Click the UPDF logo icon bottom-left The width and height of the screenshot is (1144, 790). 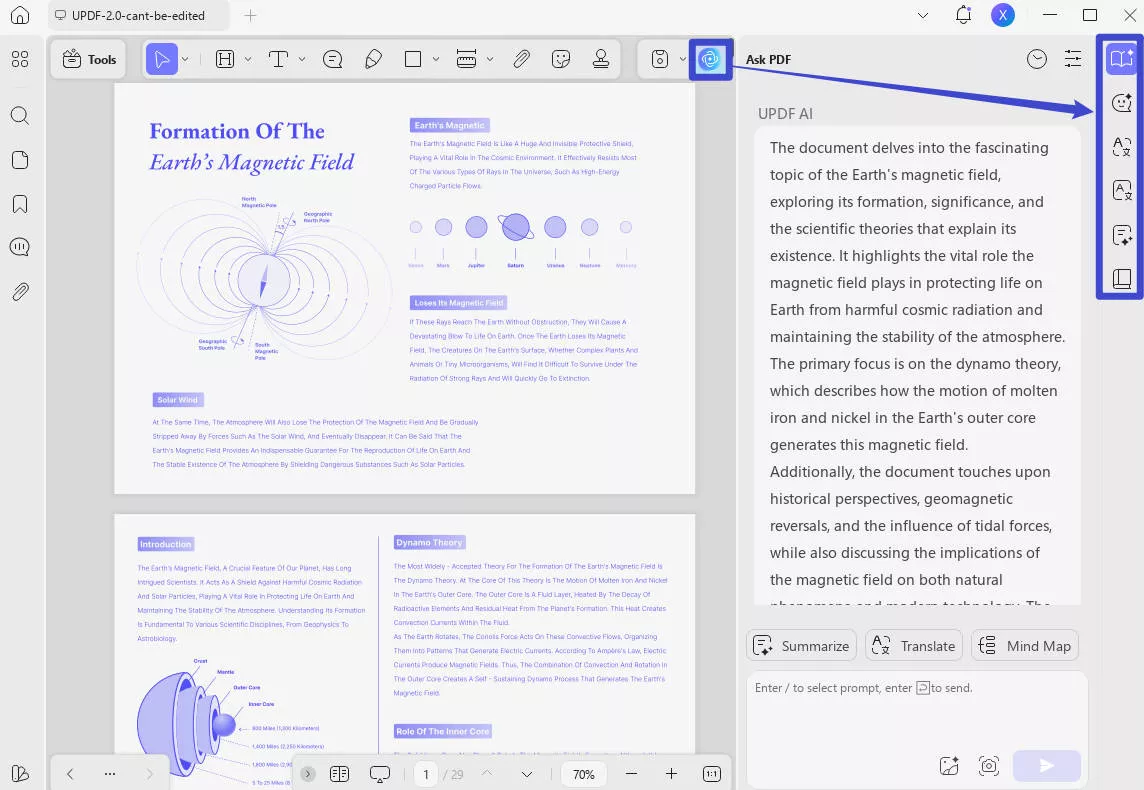coord(20,773)
